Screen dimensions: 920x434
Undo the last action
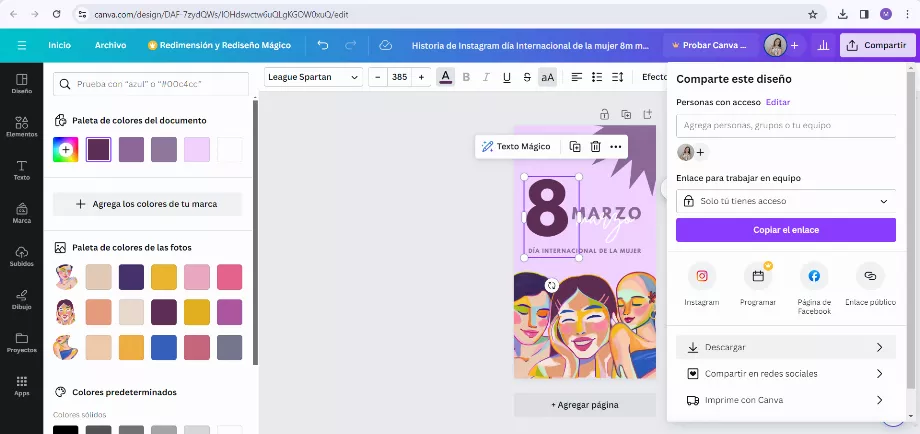click(323, 45)
